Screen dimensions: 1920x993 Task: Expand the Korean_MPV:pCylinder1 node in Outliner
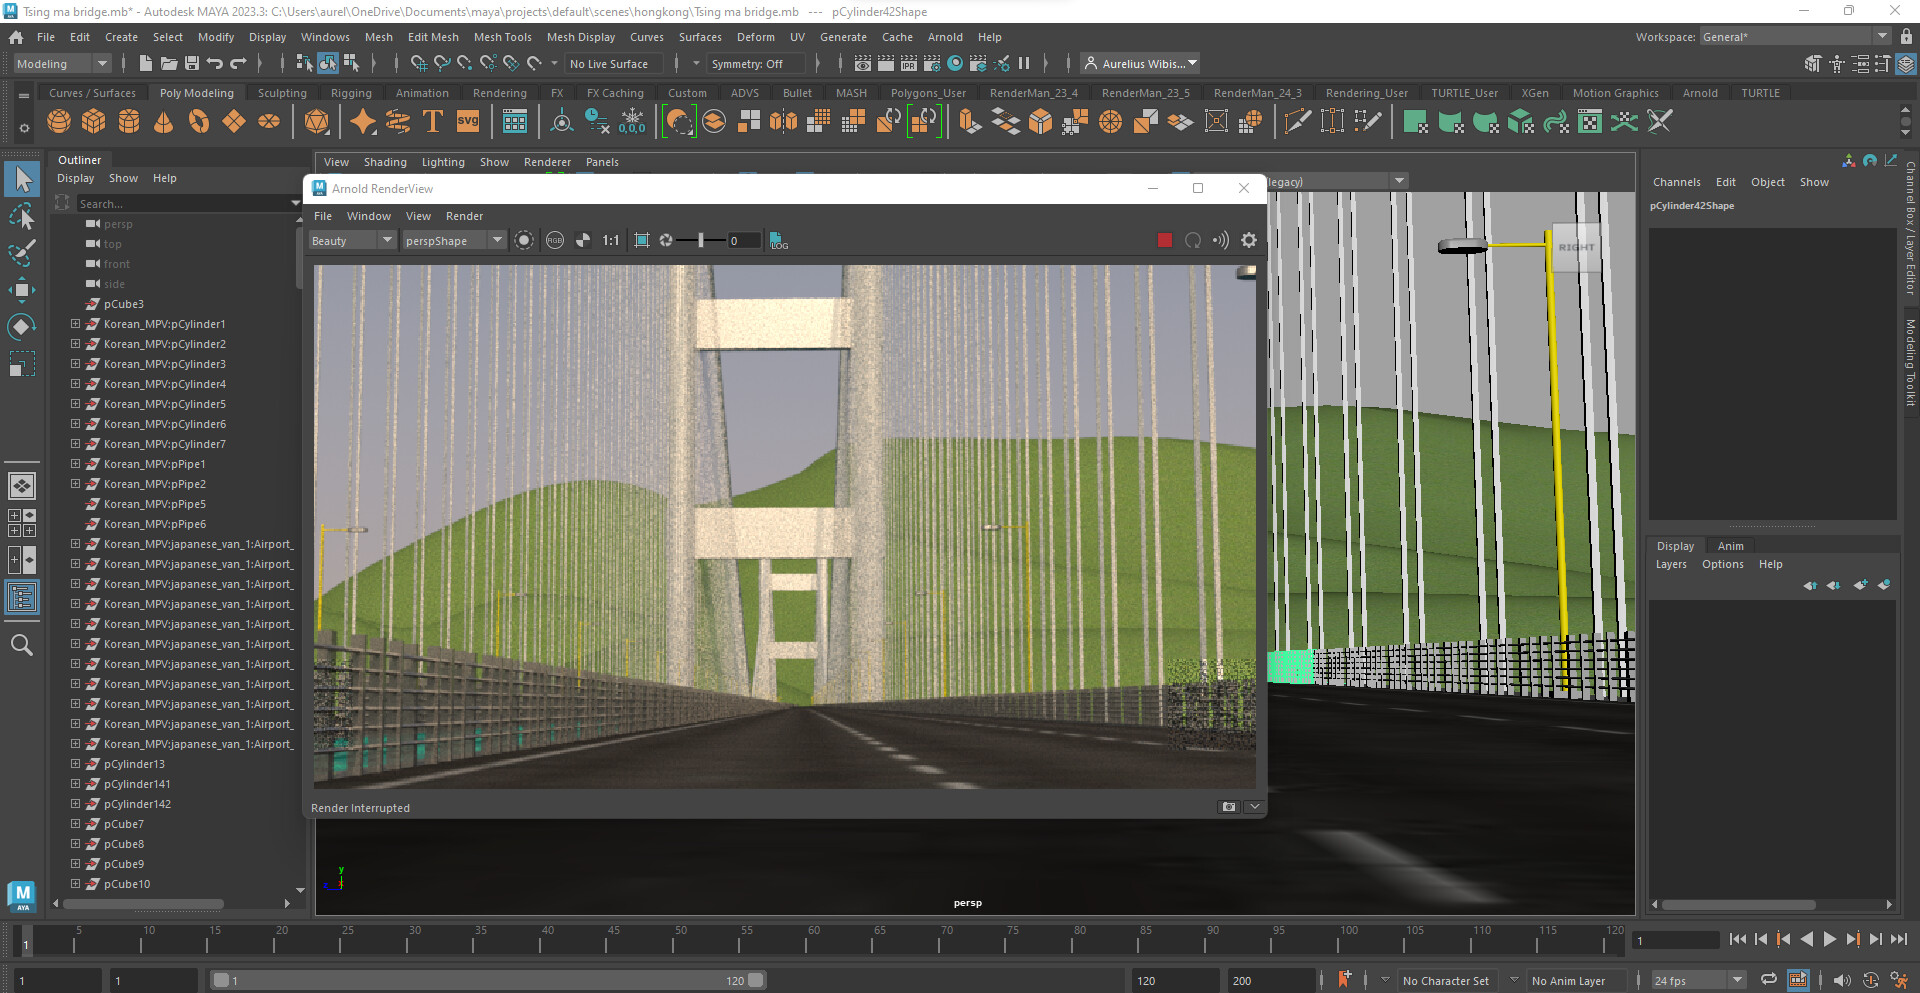click(x=75, y=324)
